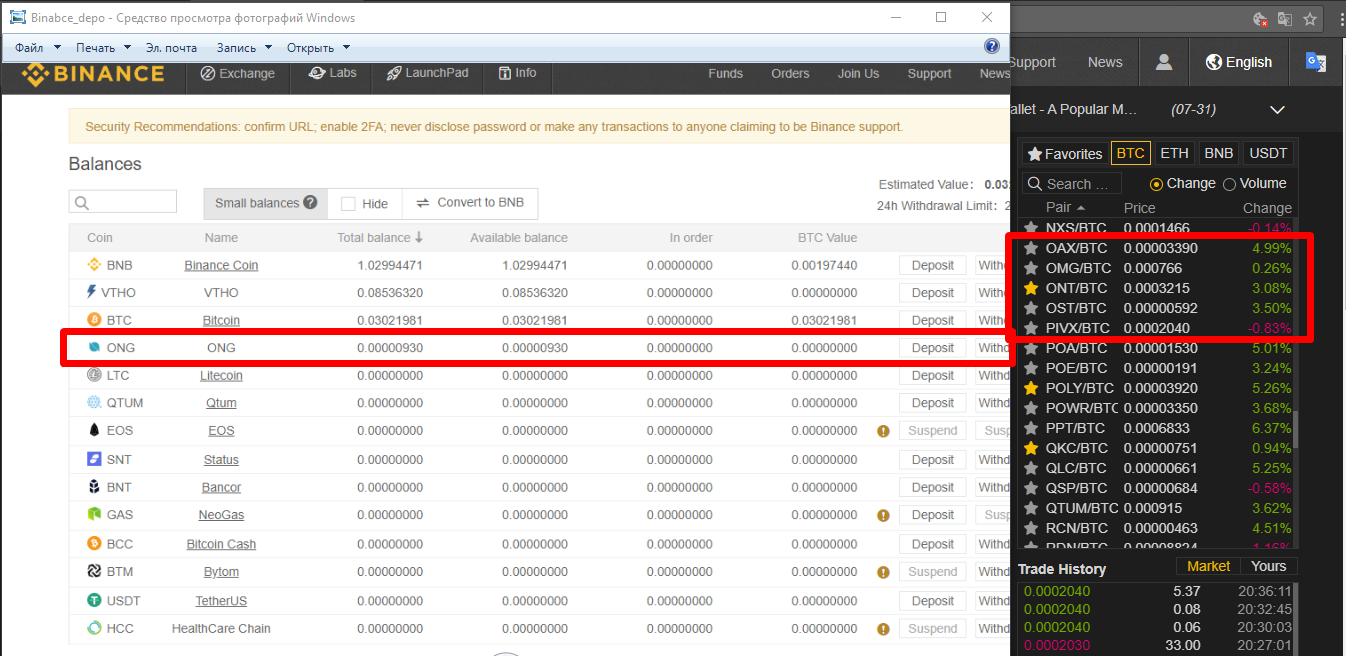The height and width of the screenshot is (656, 1346).
Task: Switch Trade History to the Yours tab
Action: pyautogui.click(x=1268, y=566)
